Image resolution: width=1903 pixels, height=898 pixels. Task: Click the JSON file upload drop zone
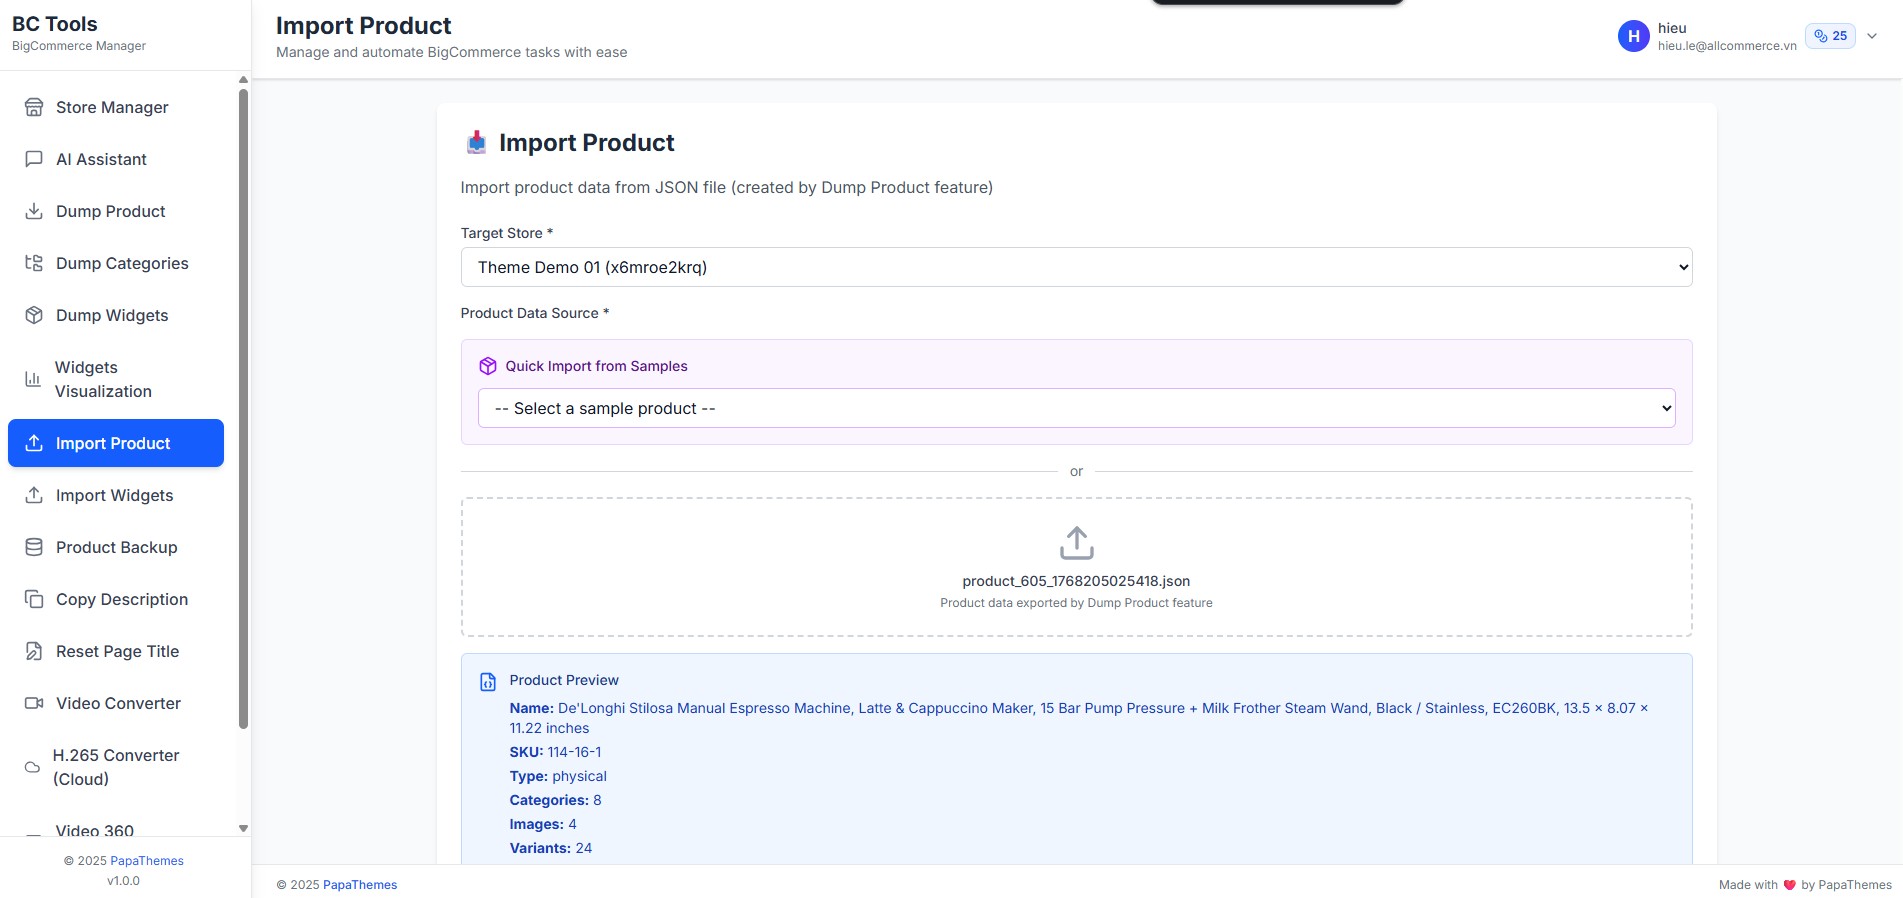coord(1076,567)
